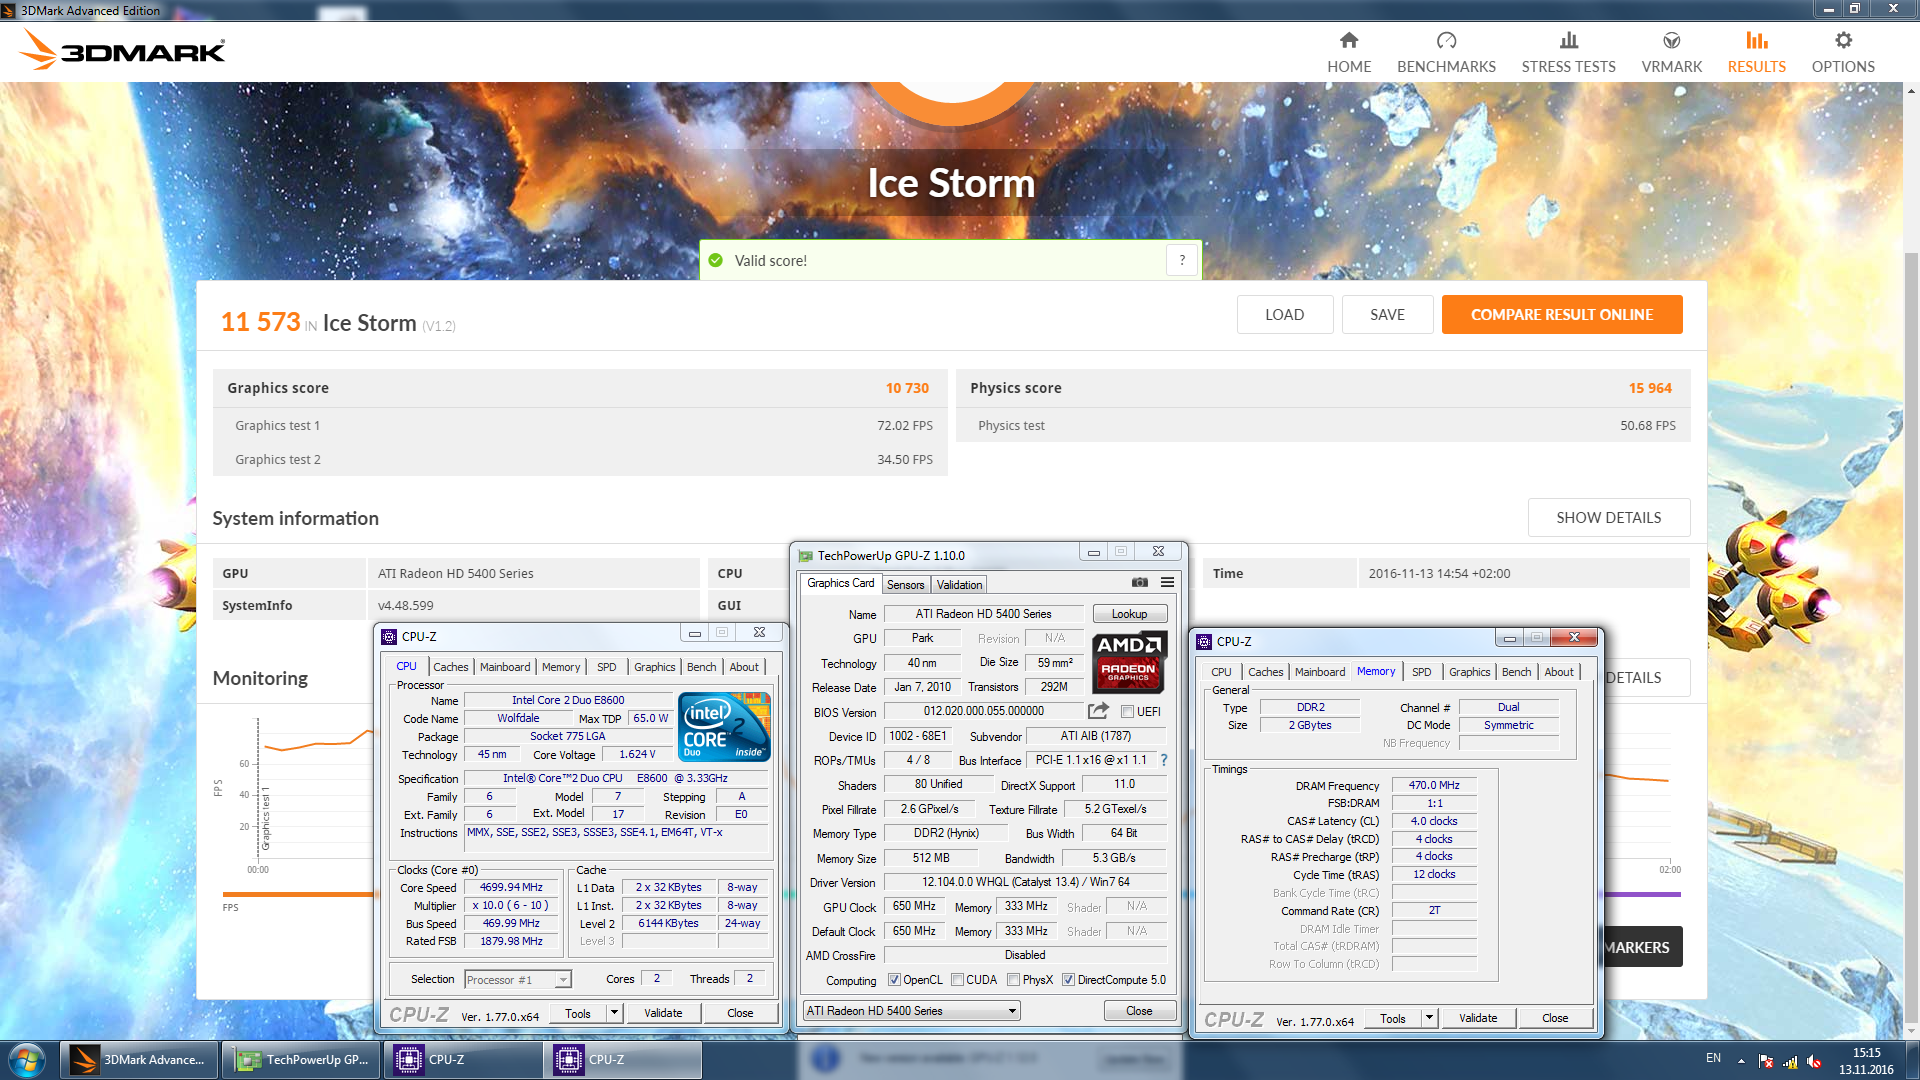The image size is (1920, 1080).
Task: Click the volume icon in system tray
Action: coord(1814,1061)
